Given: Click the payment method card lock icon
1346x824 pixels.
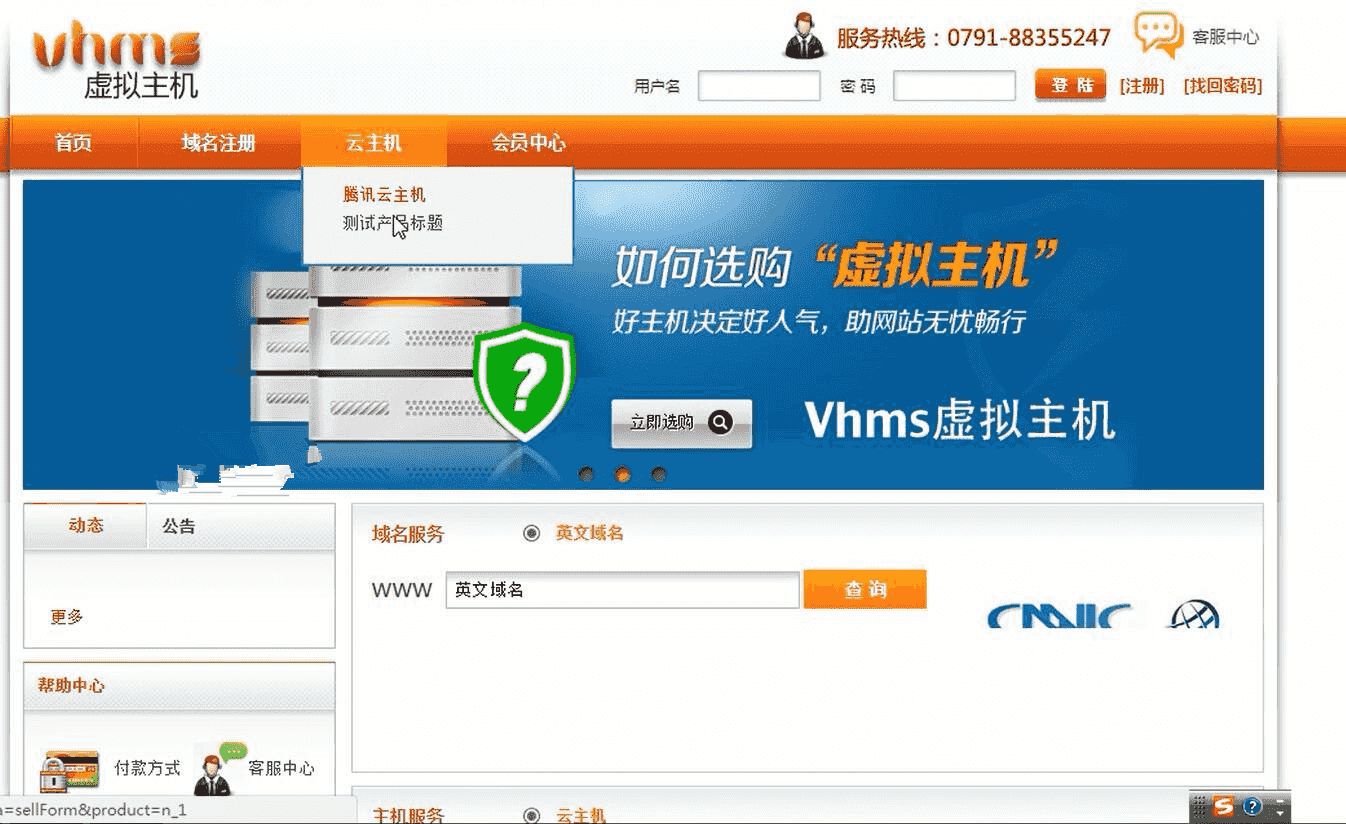Looking at the screenshot, I should point(68,770).
